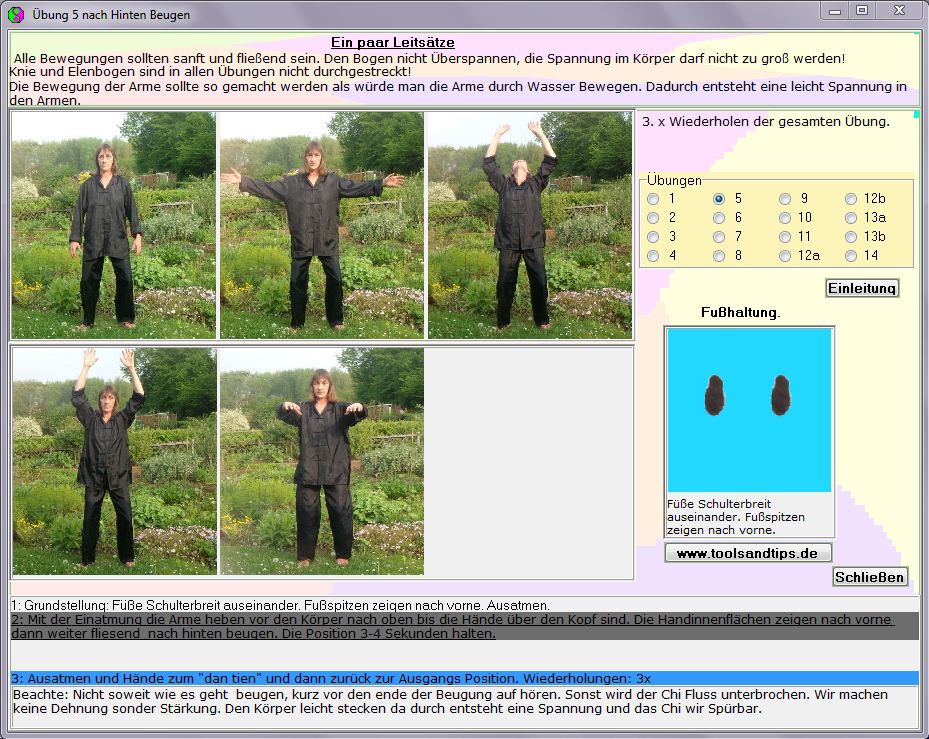
Task: Click the app icon in title bar
Action: click(x=15, y=14)
